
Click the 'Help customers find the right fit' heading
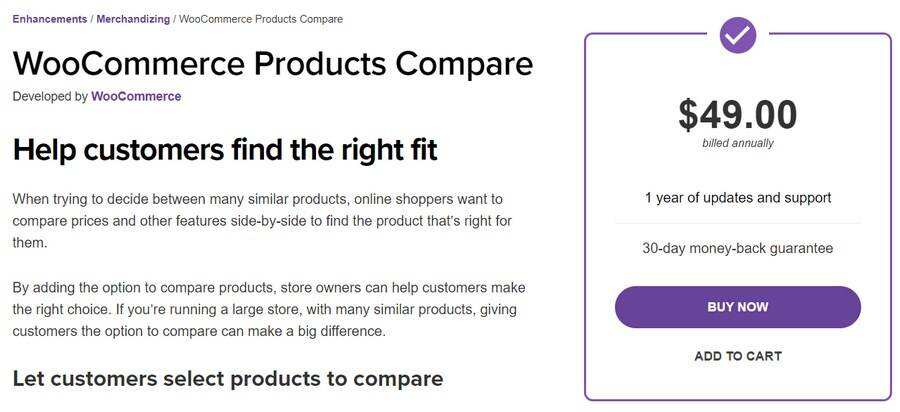225,150
